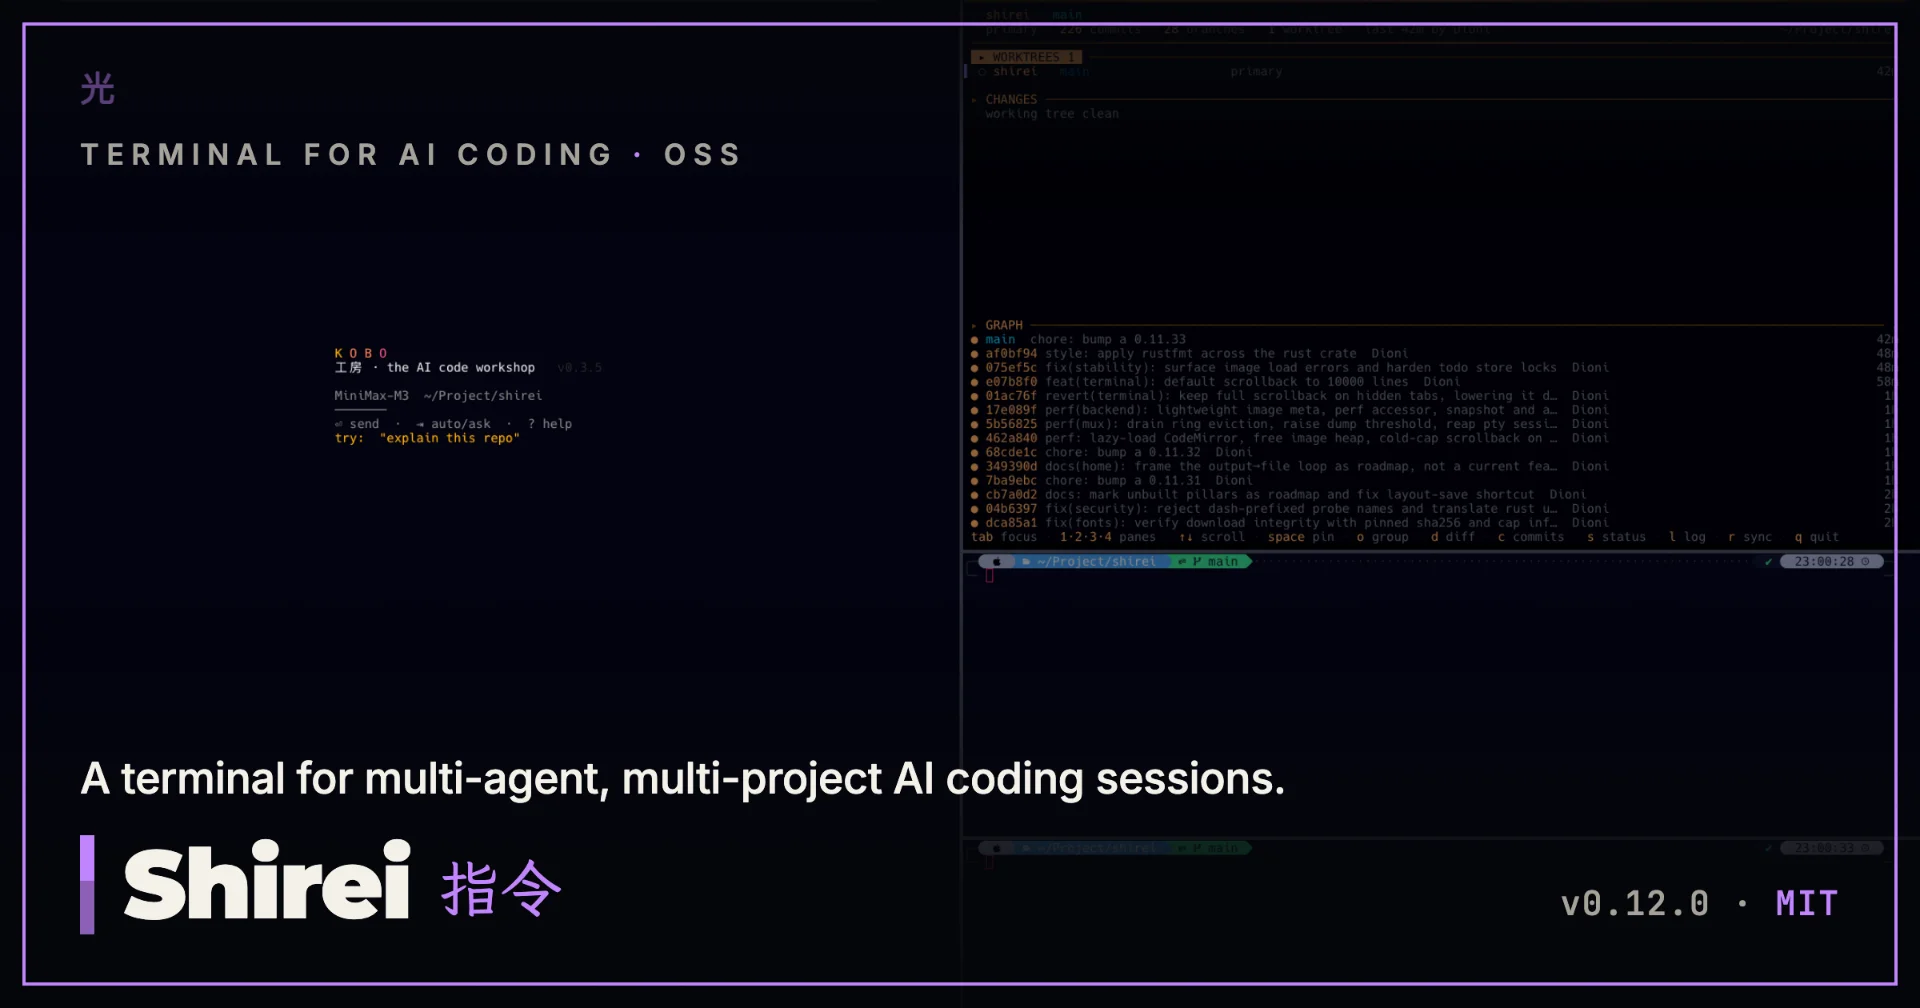Click the ~/Project/shirei folder prompt segment
The width and height of the screenshot is (1920, 1008).
point(1090,562)
